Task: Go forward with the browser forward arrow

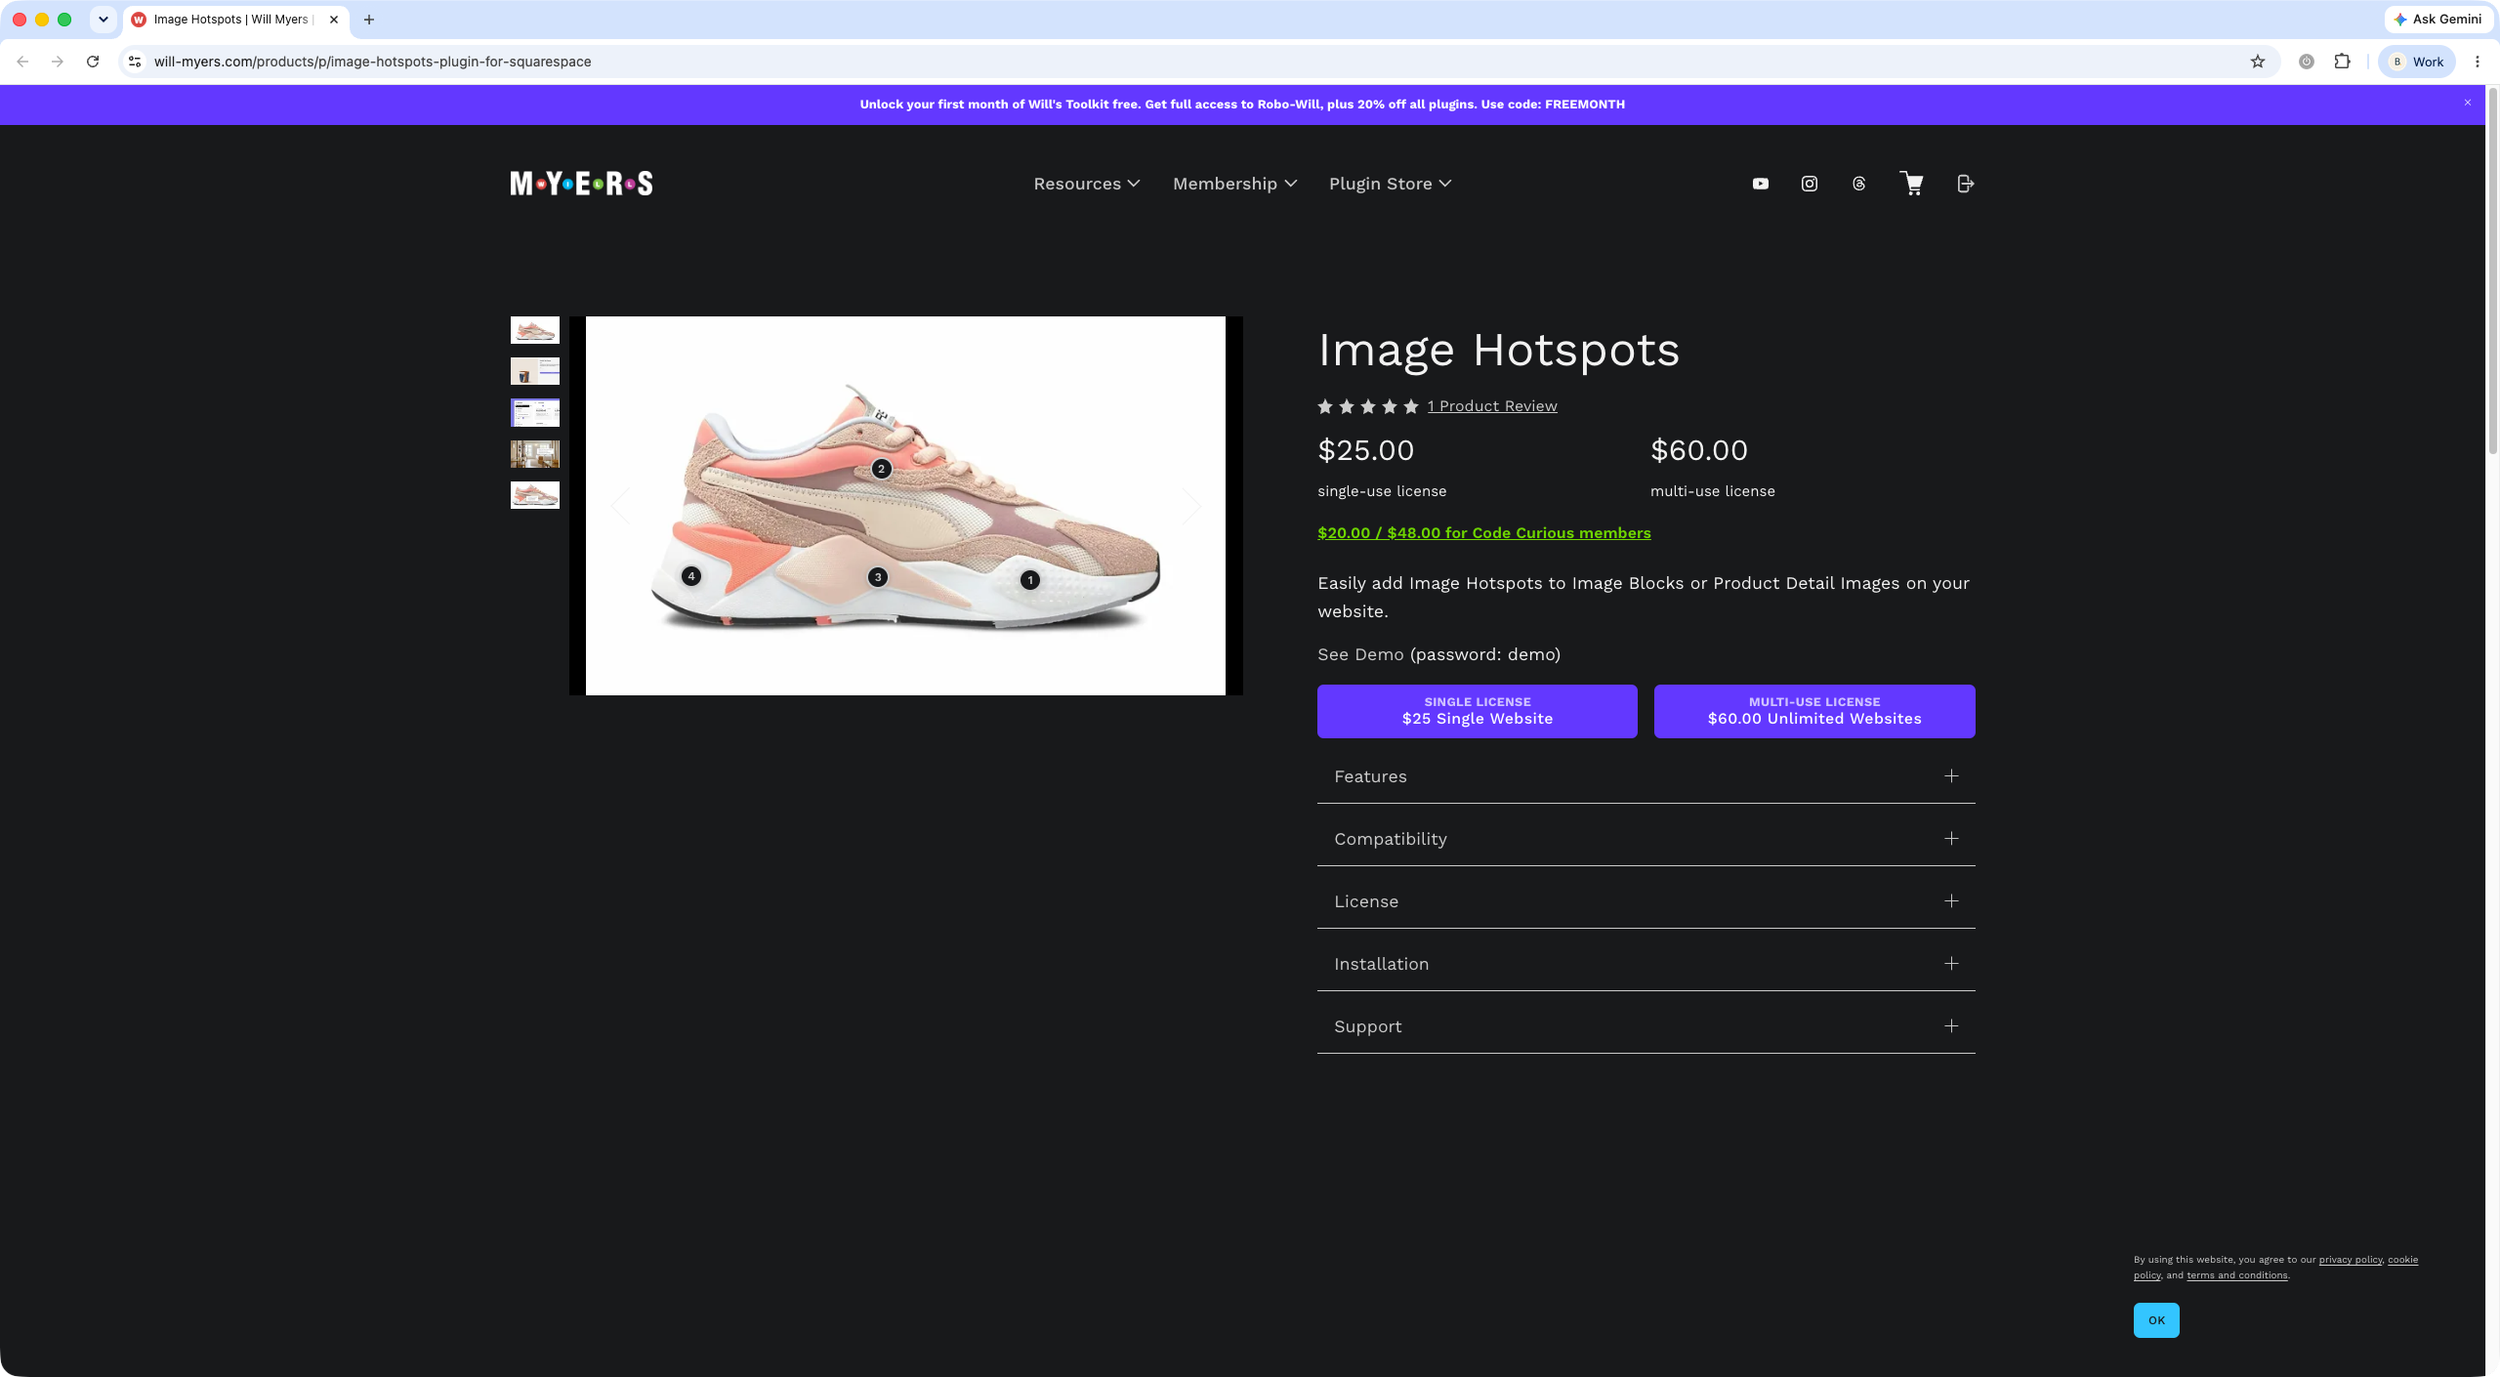Action: 58,62
